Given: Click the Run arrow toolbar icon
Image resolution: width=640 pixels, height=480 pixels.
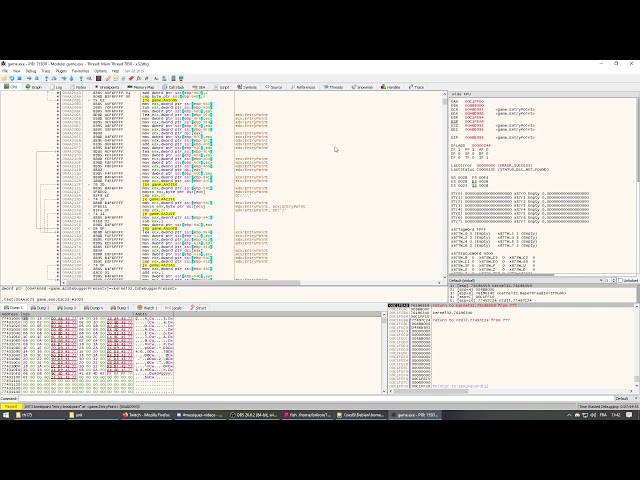Looking at the screenshot, I should tap(29, 78).
